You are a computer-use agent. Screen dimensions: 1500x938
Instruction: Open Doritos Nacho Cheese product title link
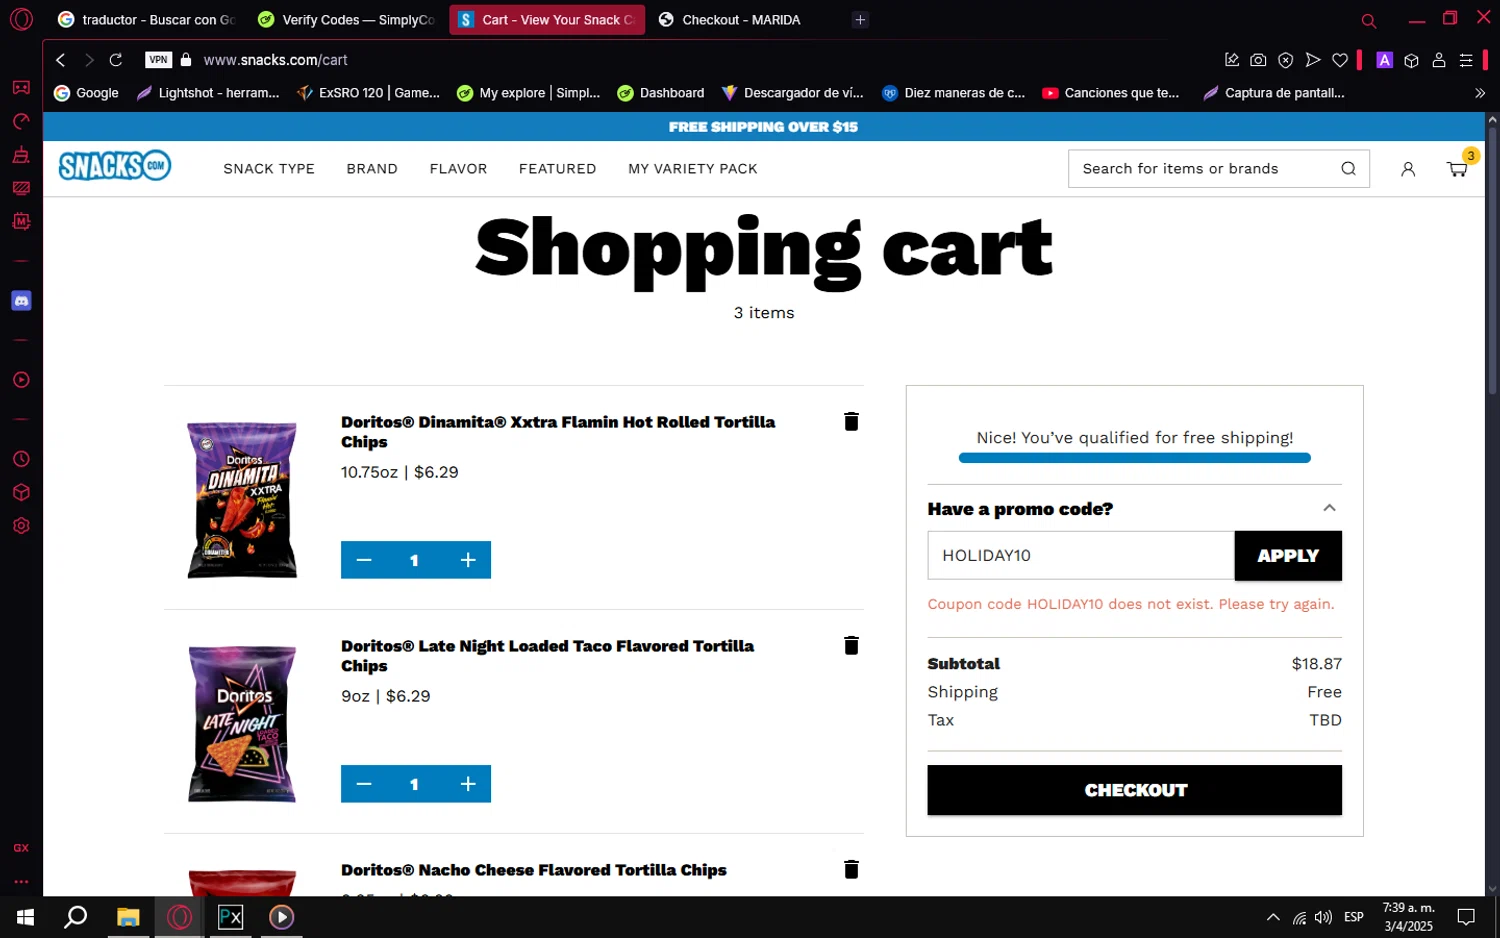[x=534, y=870]
